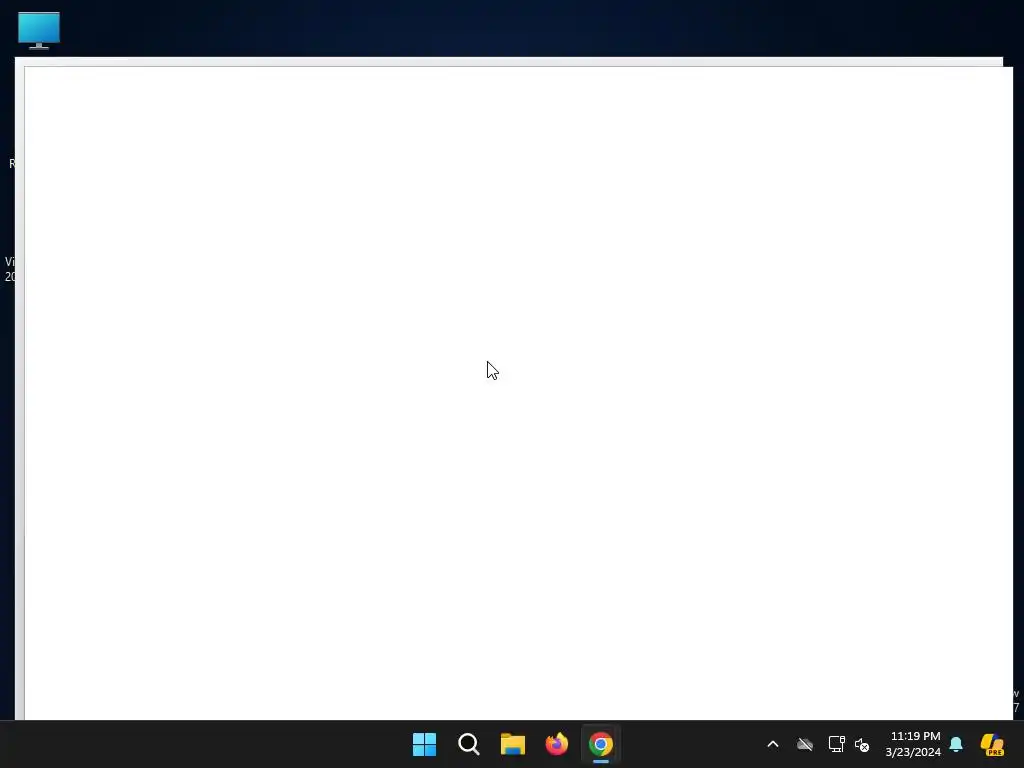
Task: Open taskbar Search
Action: 468,744
